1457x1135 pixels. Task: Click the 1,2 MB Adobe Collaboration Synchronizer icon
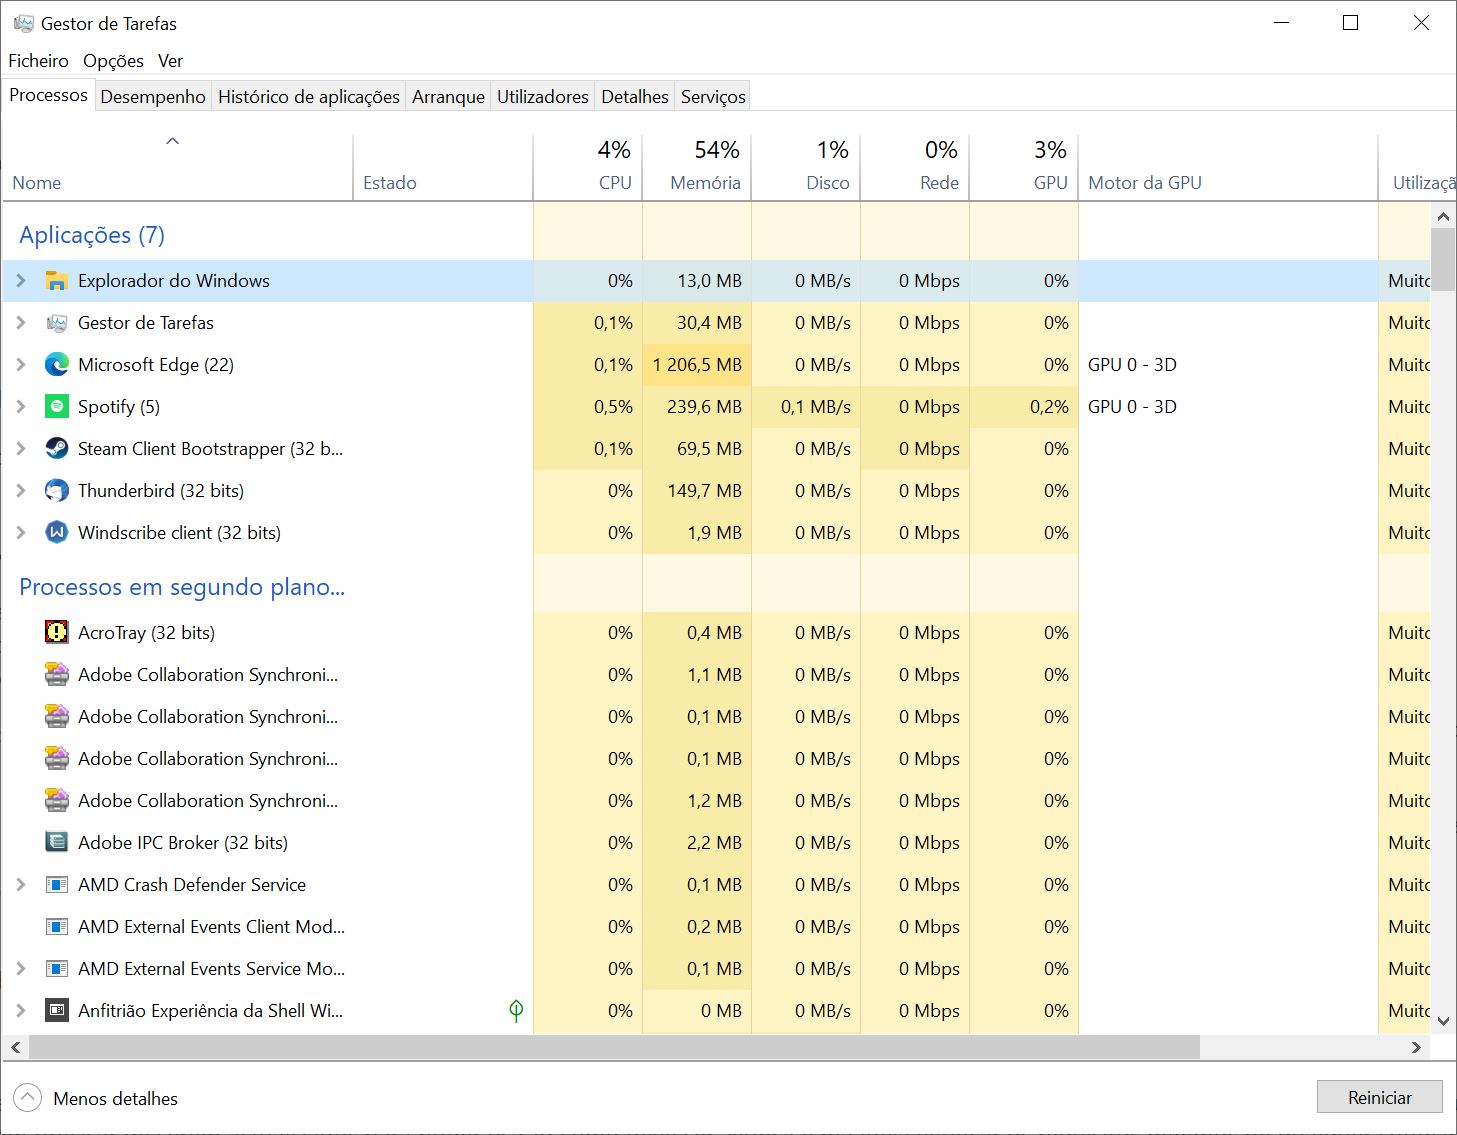point(57,801)
